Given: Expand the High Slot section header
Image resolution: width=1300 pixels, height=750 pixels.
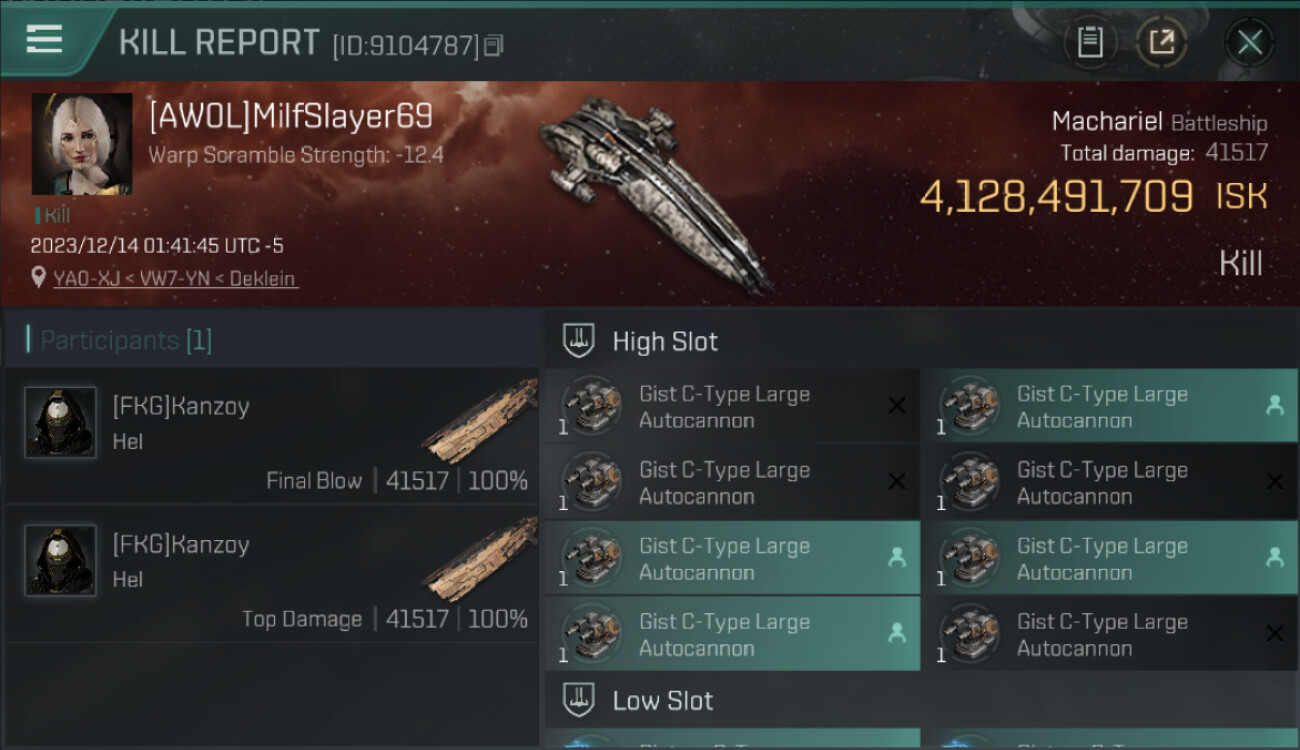Looking at the screenshot, I should tap(665, 341).
